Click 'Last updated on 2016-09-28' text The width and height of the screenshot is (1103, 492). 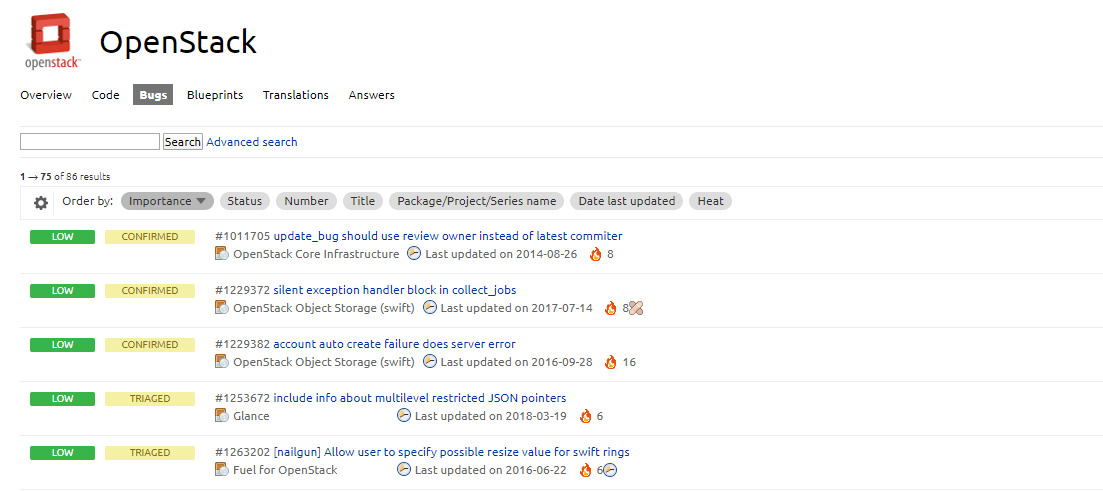[x=516, y=362]
